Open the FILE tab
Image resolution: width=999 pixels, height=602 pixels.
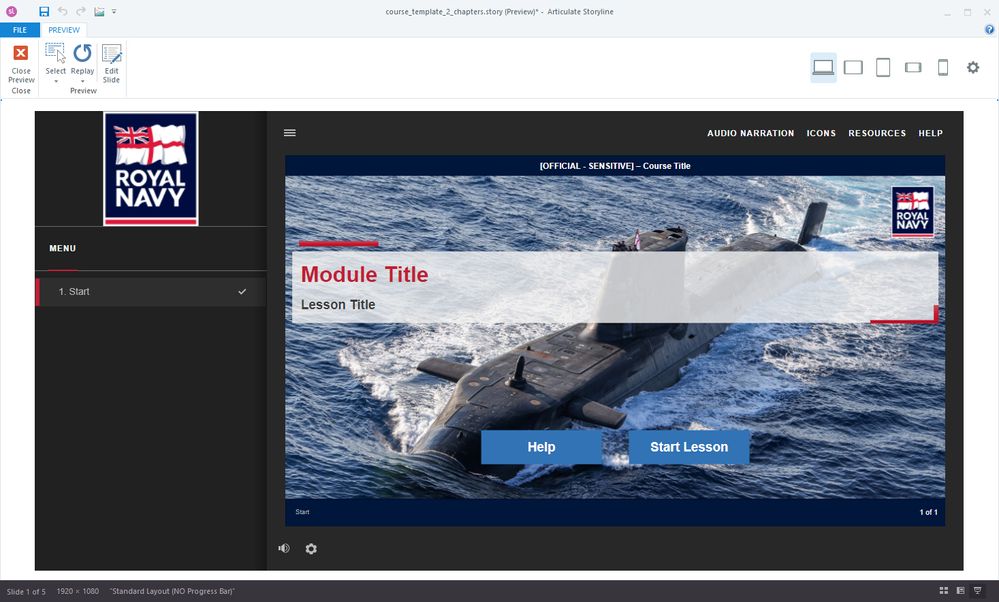[20, 30]
